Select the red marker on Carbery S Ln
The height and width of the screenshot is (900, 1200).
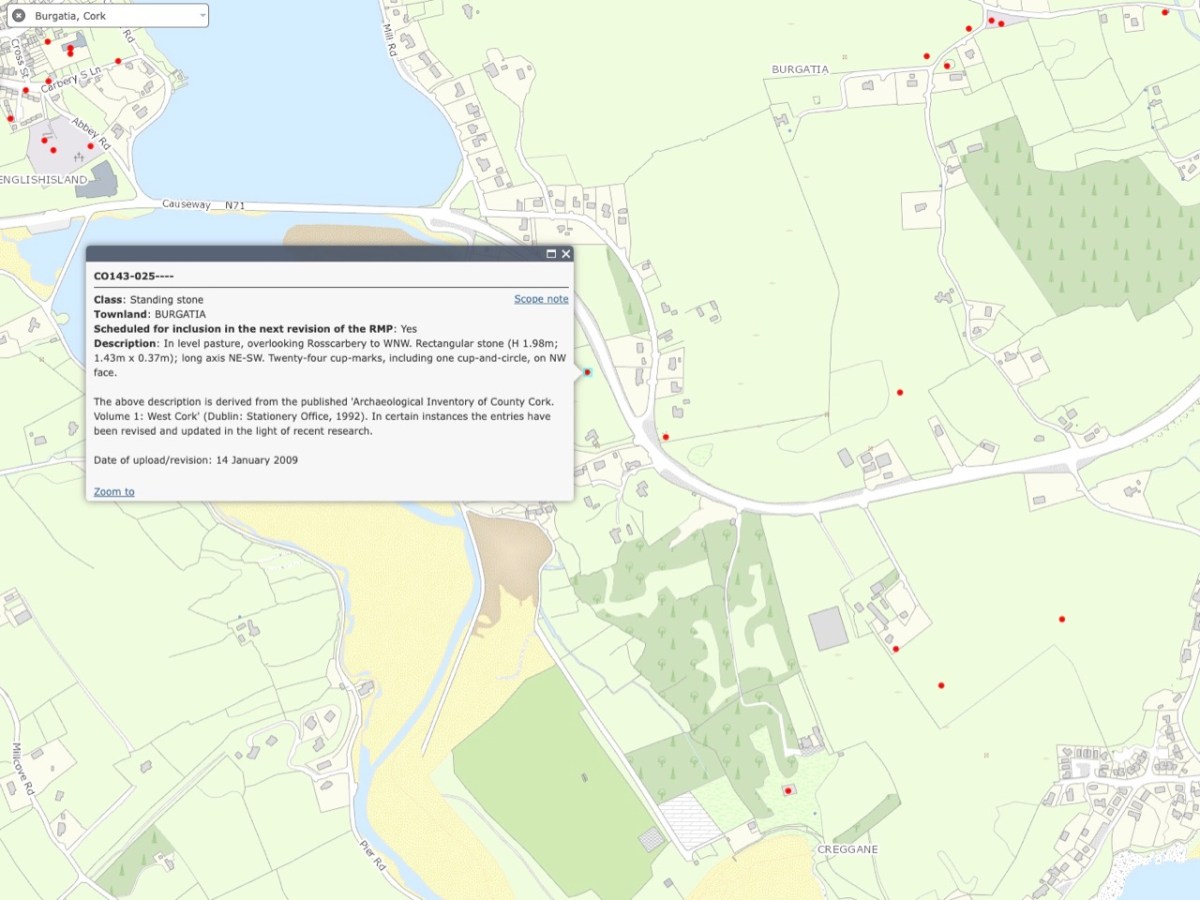pos(48,81)
